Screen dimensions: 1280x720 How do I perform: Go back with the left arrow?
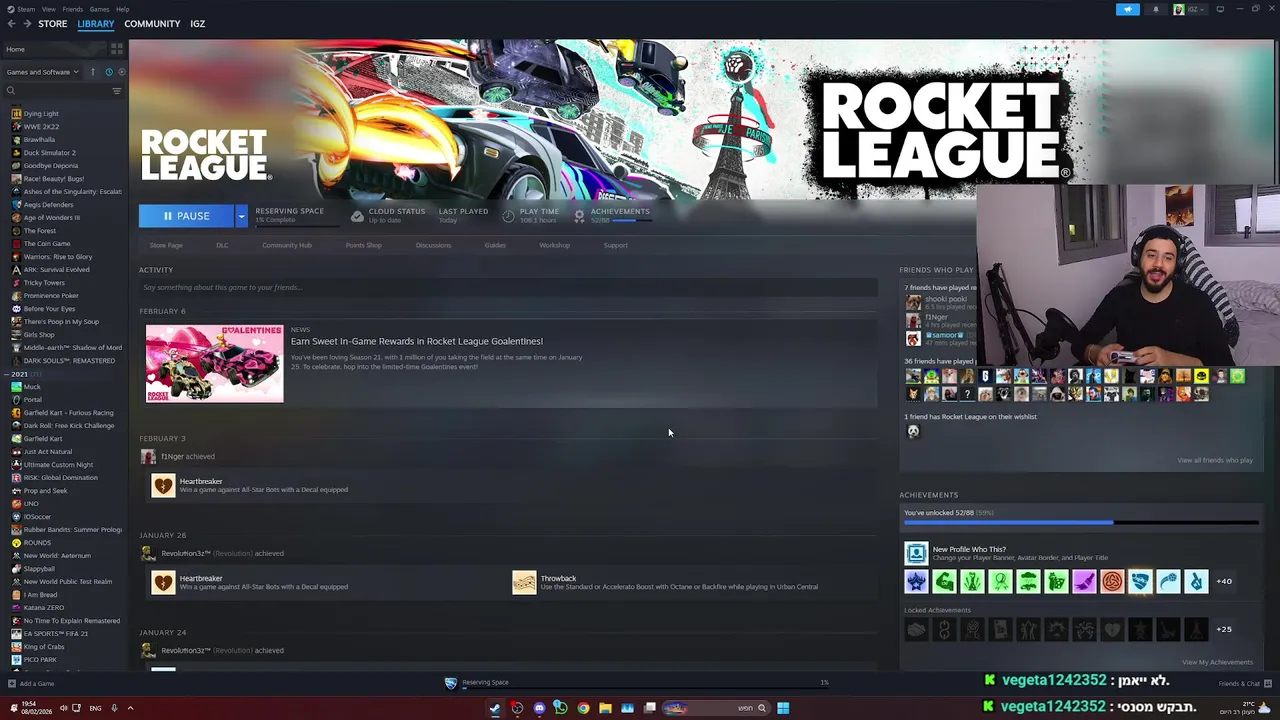(x=11, y=23)
